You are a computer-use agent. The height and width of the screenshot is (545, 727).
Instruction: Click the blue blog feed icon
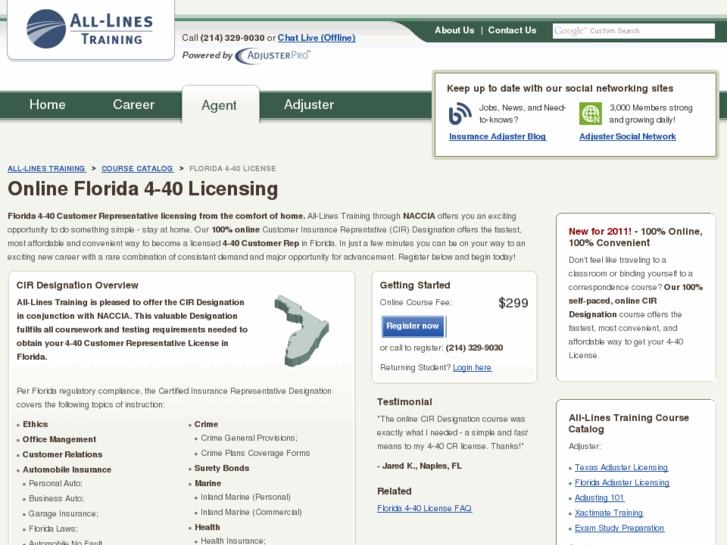coord(460,114)
